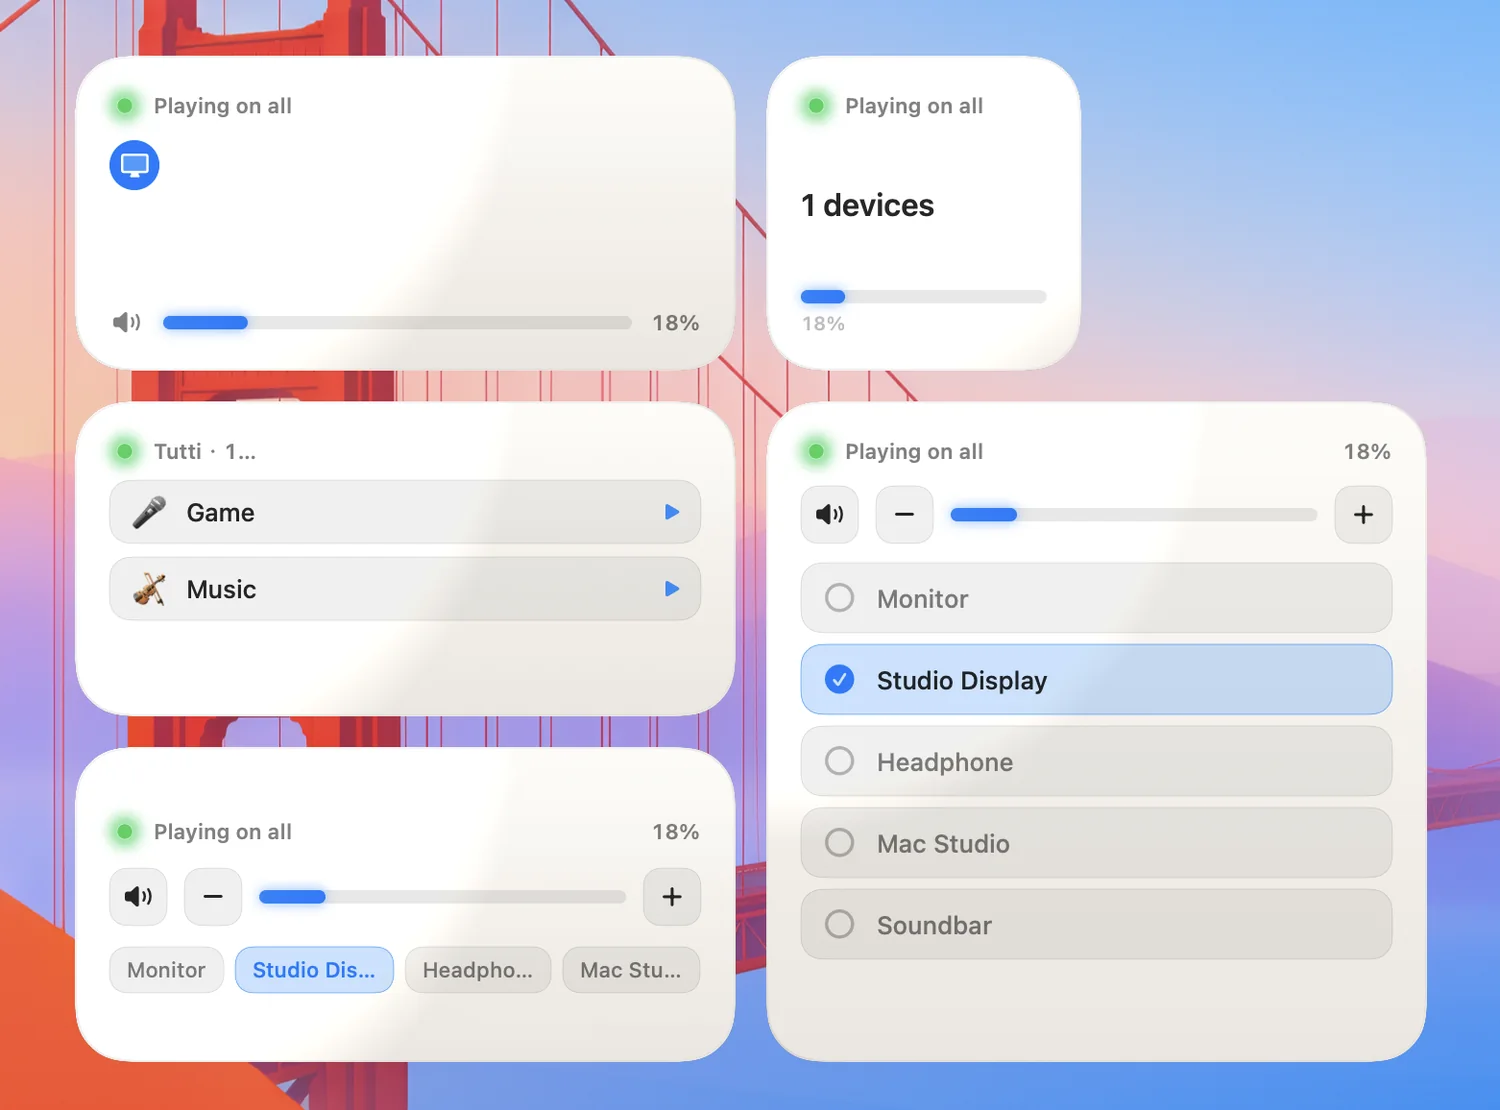
Task: Click green status dot in large right widget
Action: coord(816,451)
